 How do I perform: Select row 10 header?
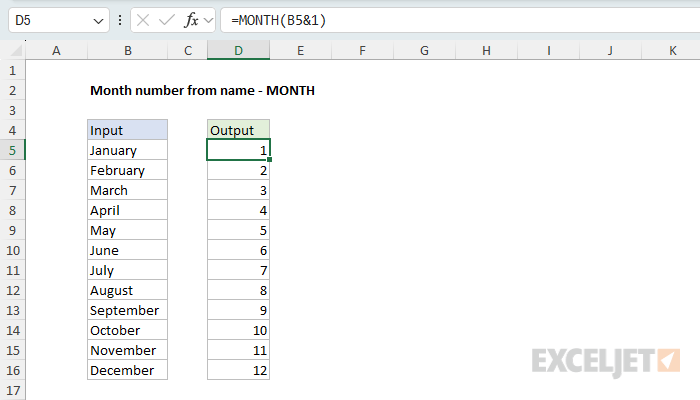click(12, 250)
